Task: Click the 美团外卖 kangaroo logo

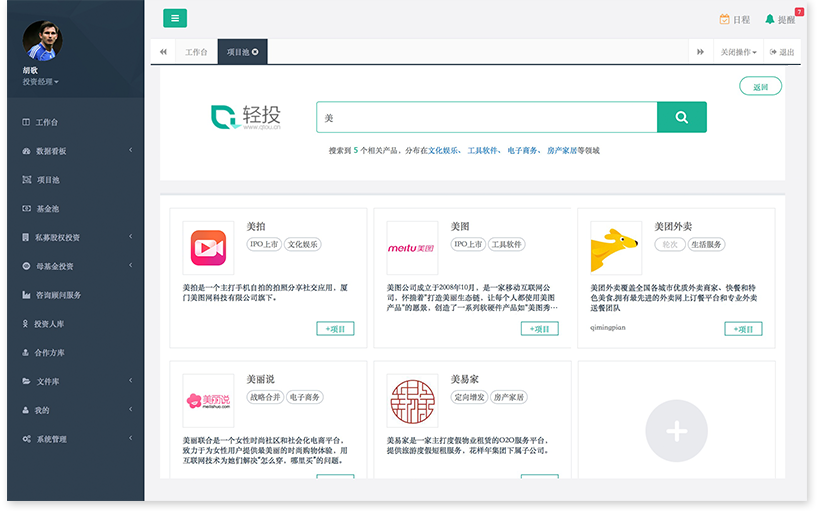Action: pos(616,248)
